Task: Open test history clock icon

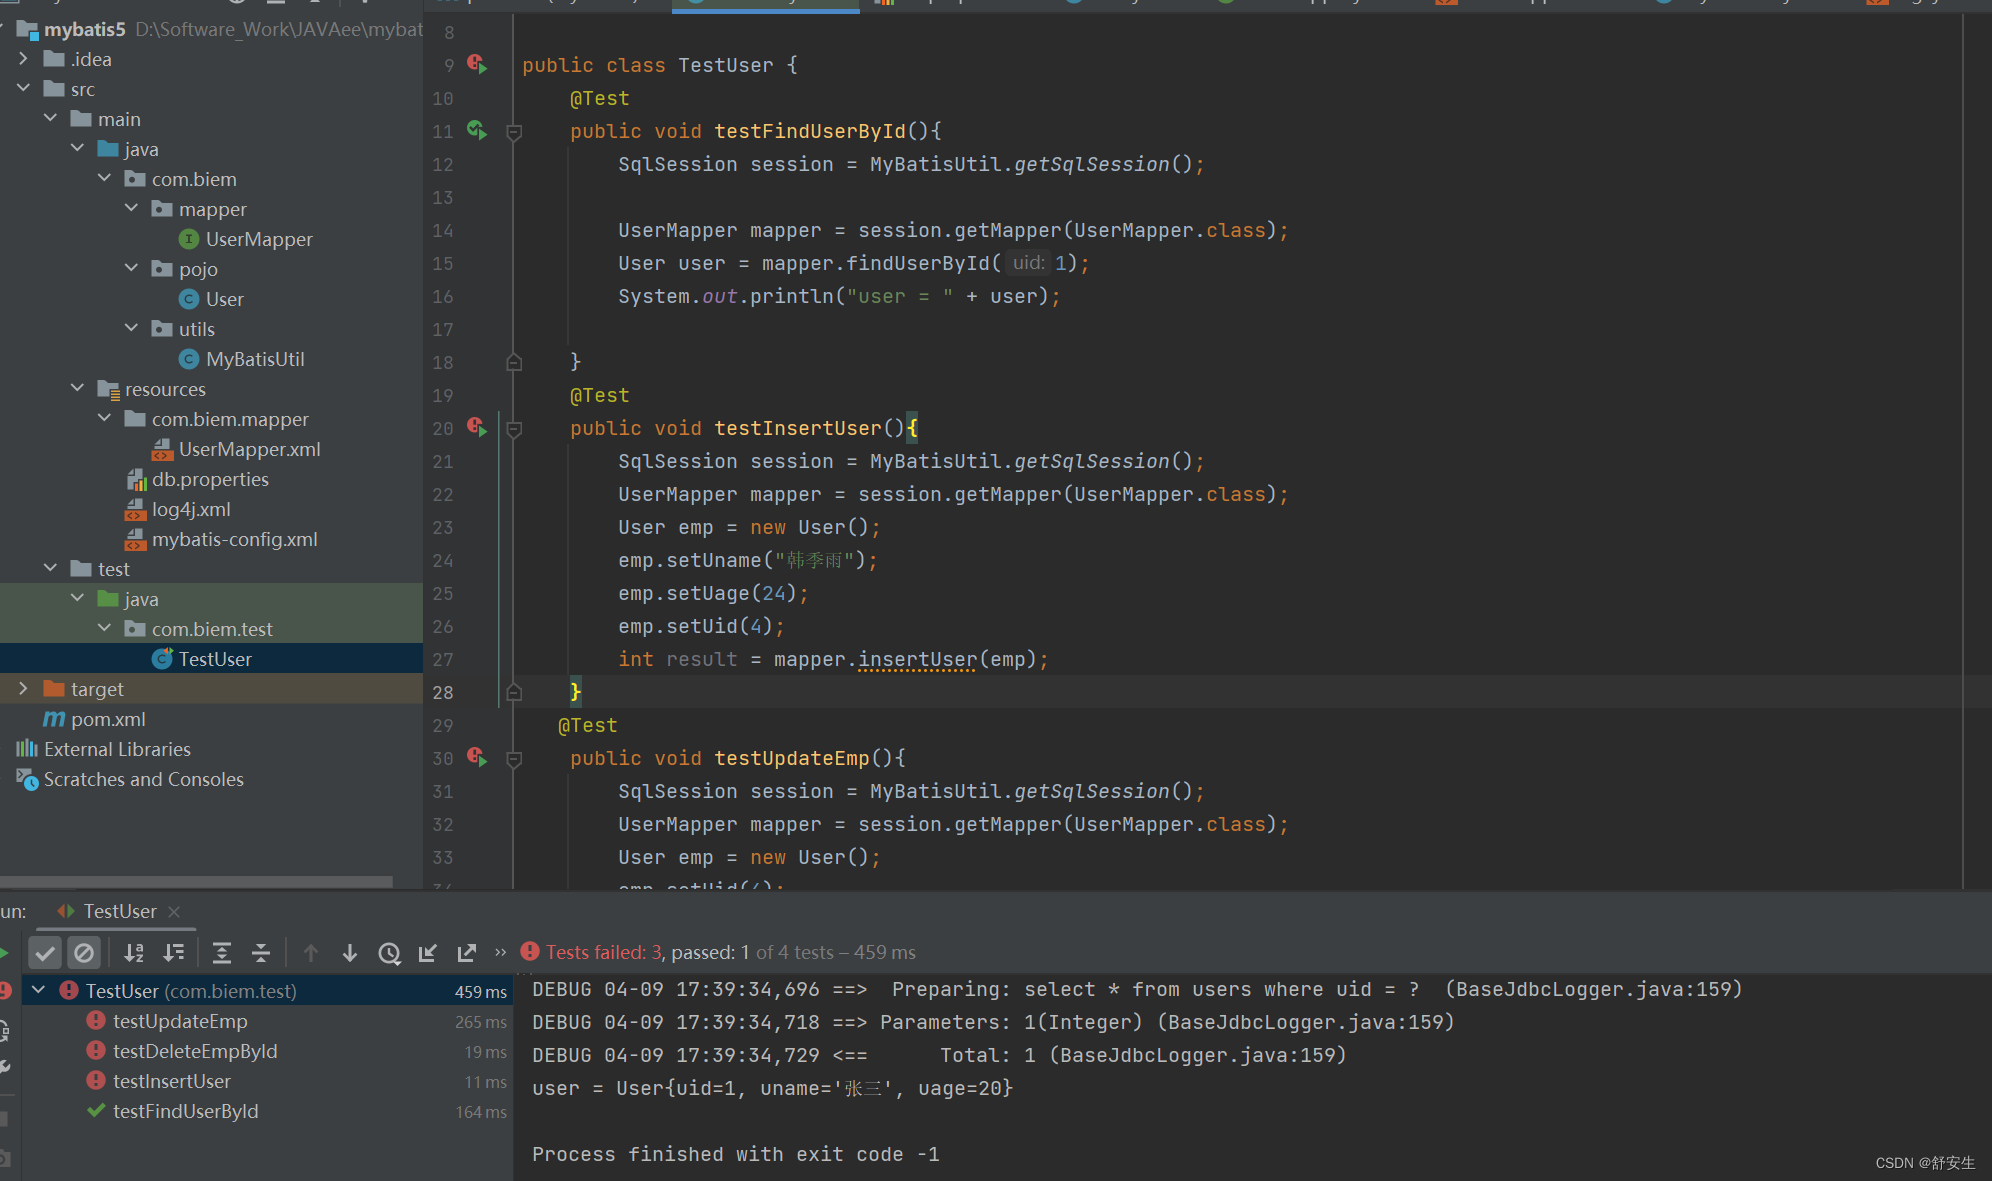Action: pyautogui.click(x=389, y=953)
